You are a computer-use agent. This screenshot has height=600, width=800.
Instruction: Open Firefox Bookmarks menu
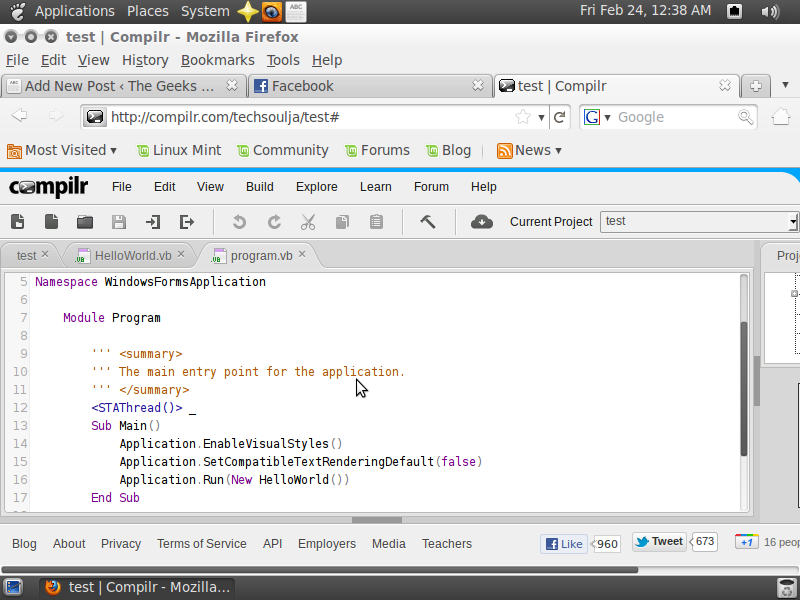[x=218, y=60]
